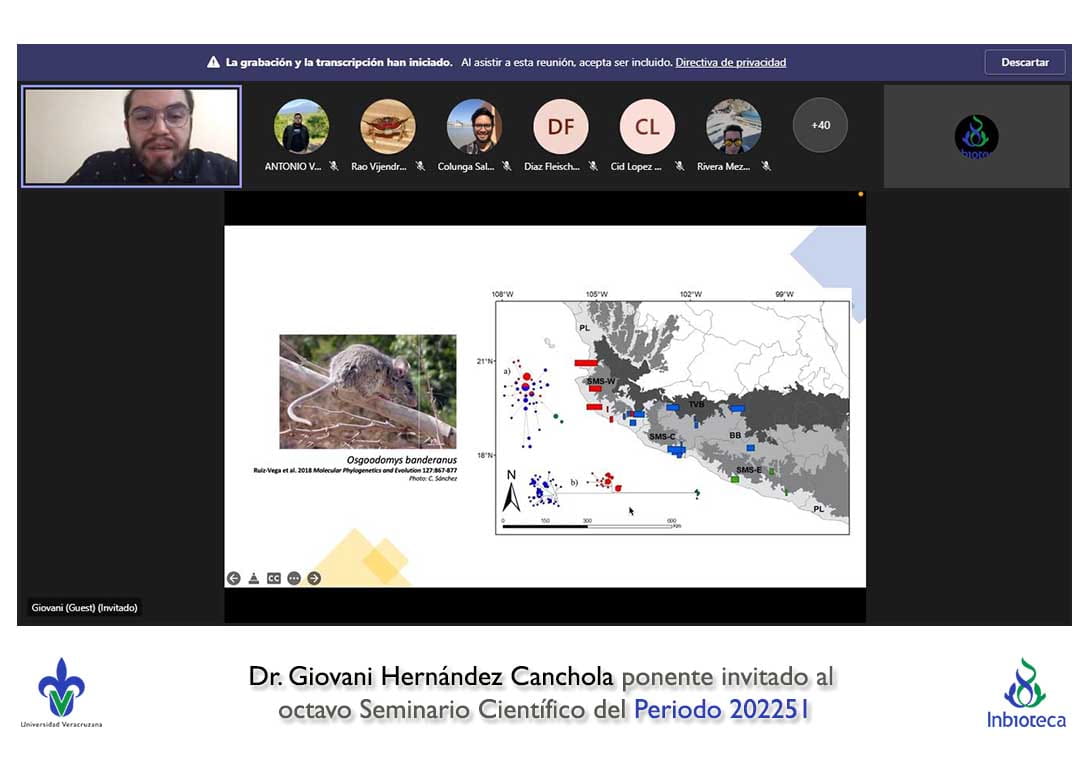Click the CL initials avatar
1090x760 pixels.
pos(647,127)
